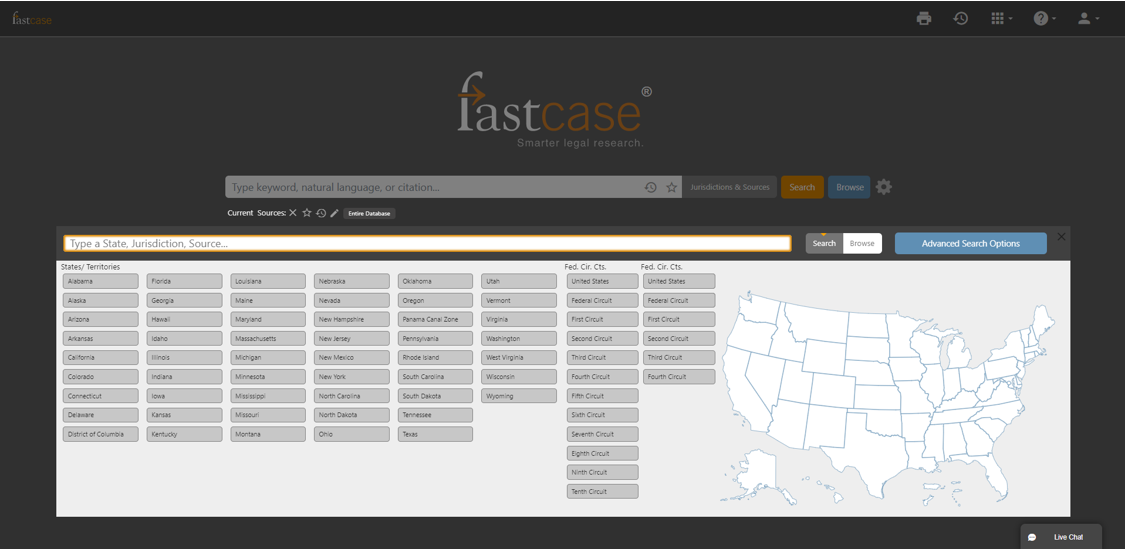Select California from the states list
The height and width of the screenshot is (549, 1125).
(x=99, y=358)
